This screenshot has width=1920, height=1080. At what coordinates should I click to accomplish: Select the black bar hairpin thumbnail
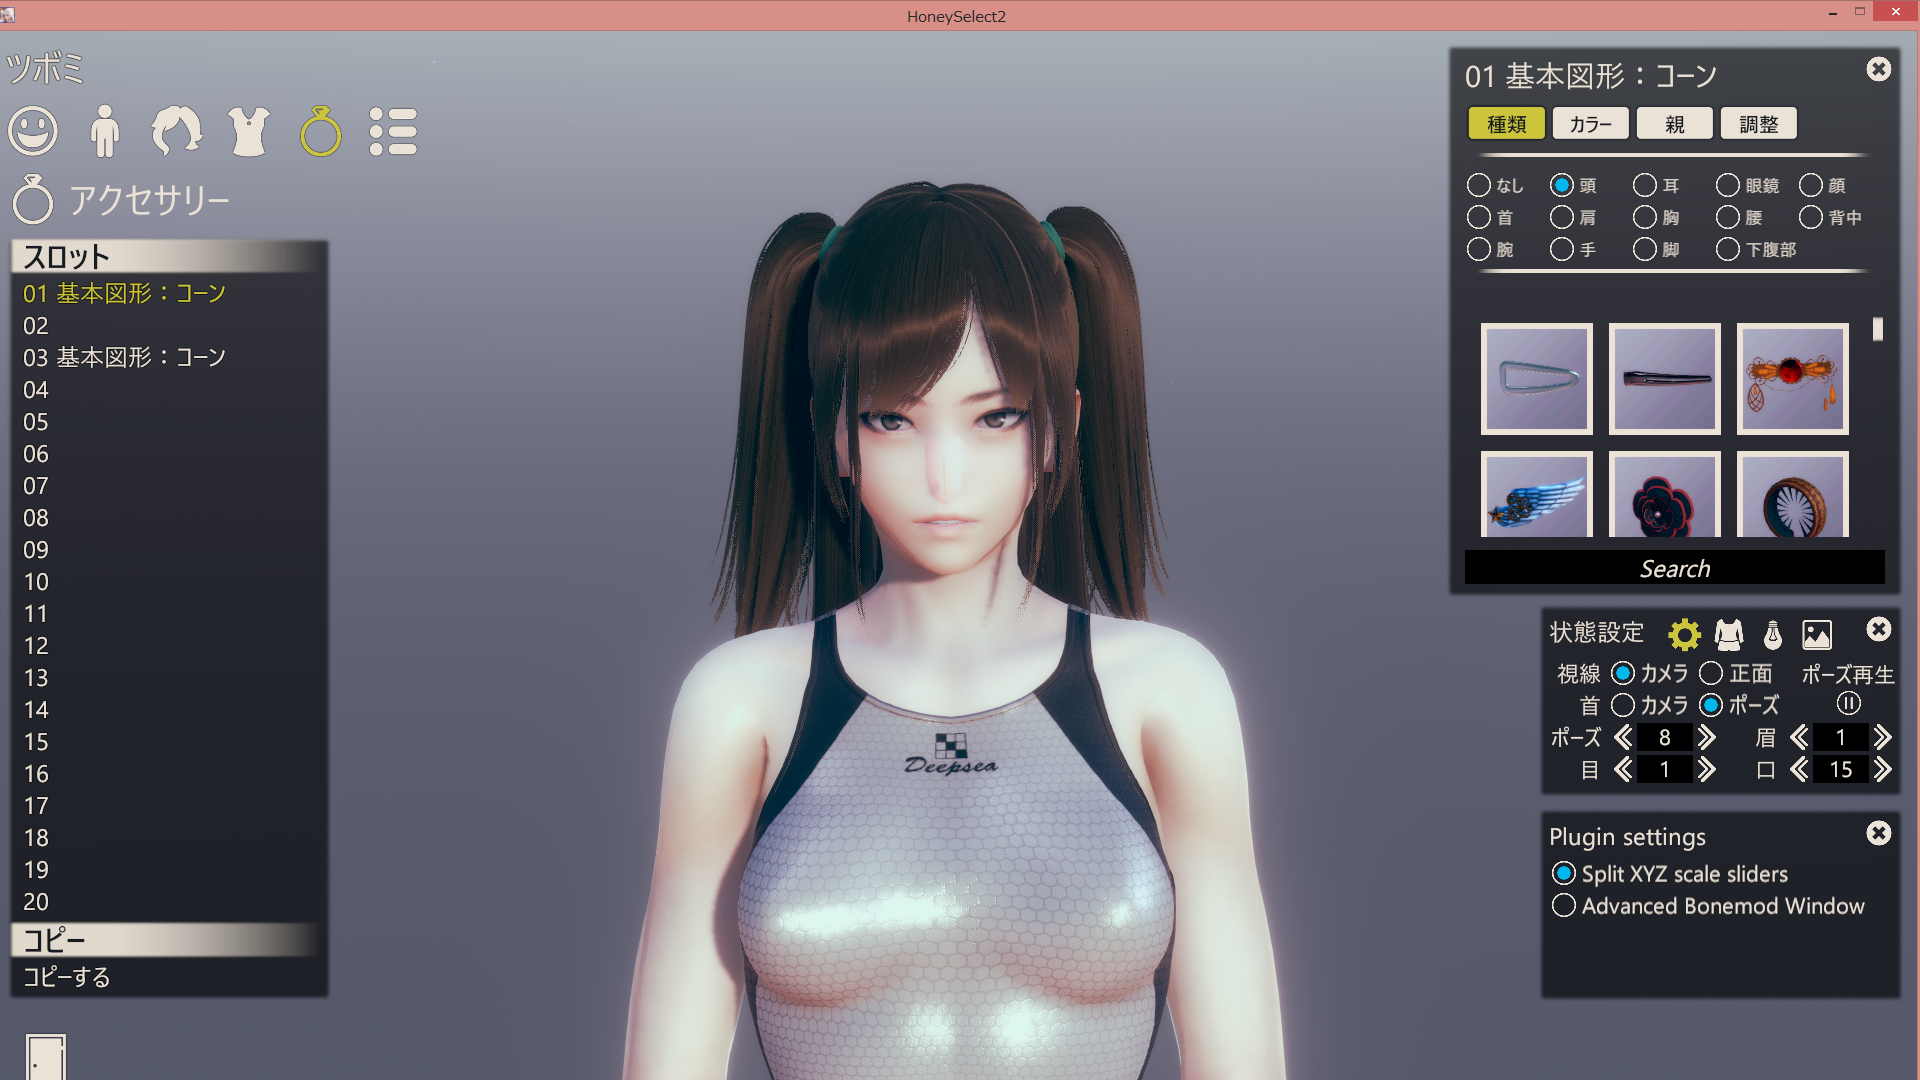(1665, 379)
